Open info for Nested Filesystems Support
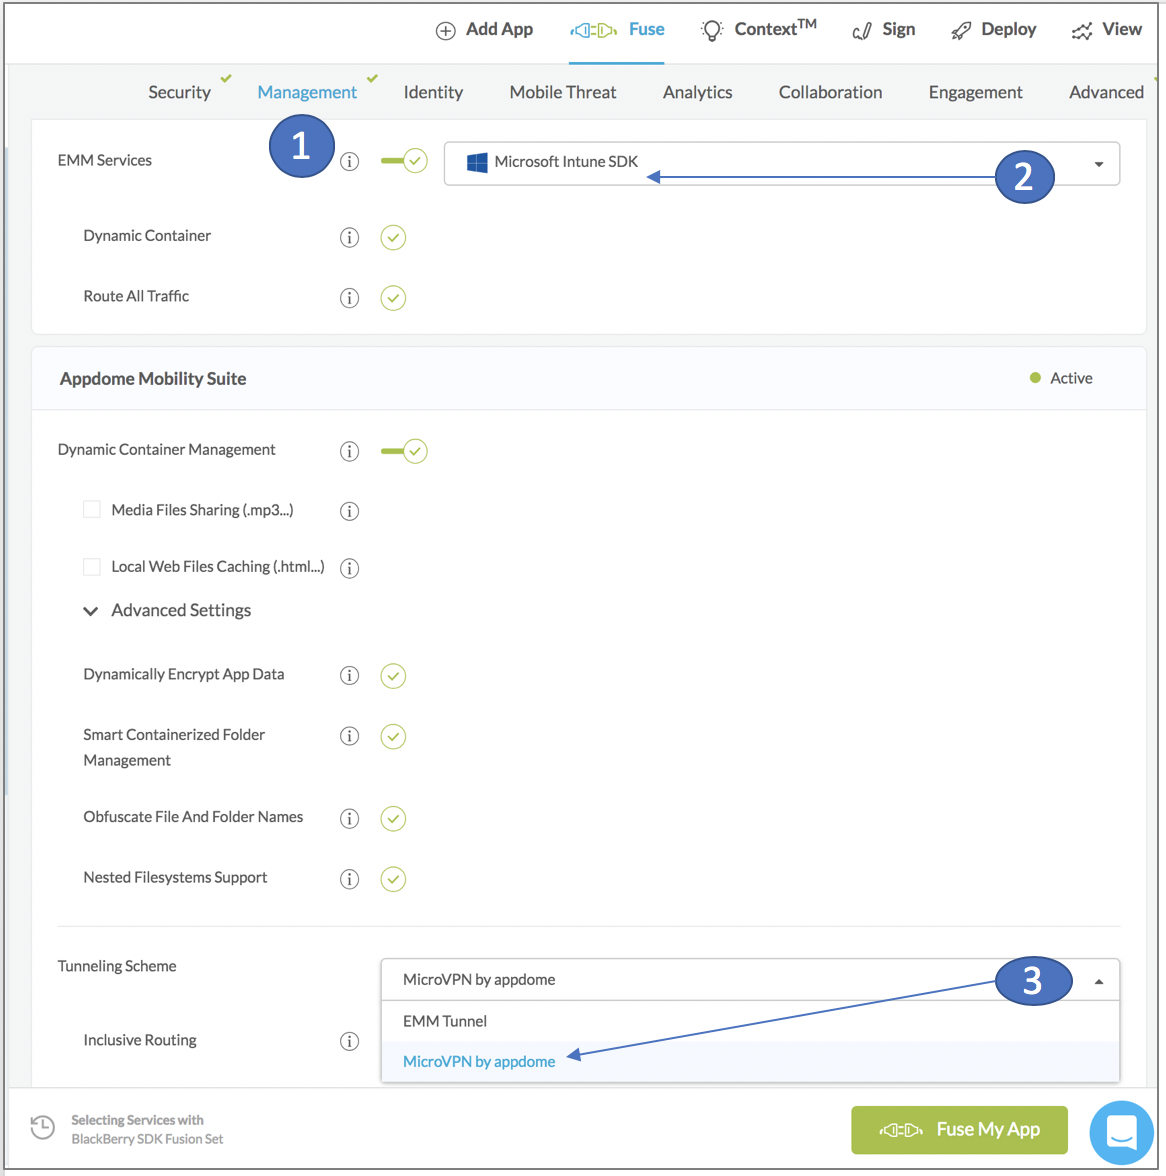1166x1176 pixels. pyautogui.click(x=349, y=878)
